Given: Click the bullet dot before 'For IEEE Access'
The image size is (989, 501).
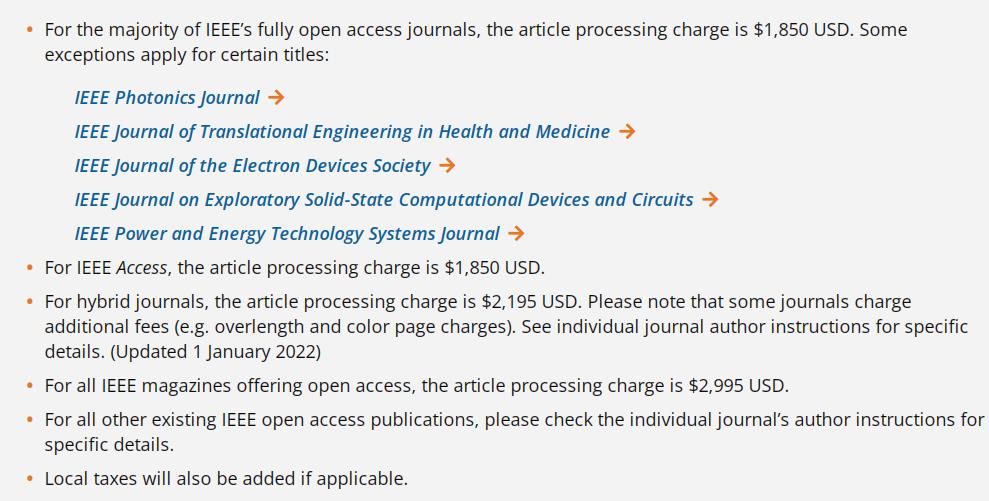Looking at the screenshot, I should 30,268.
